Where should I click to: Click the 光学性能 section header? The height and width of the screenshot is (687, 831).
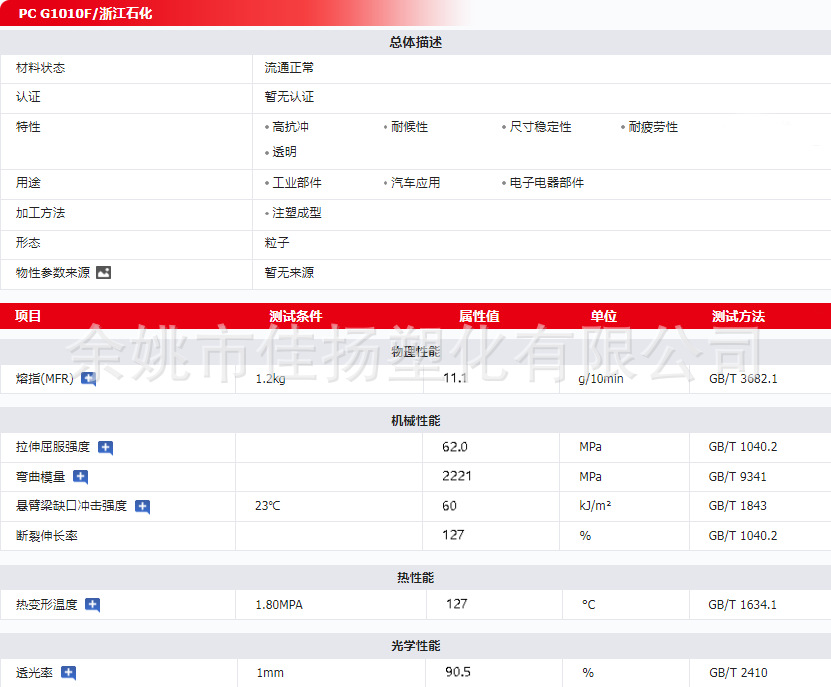click(416, 646)
